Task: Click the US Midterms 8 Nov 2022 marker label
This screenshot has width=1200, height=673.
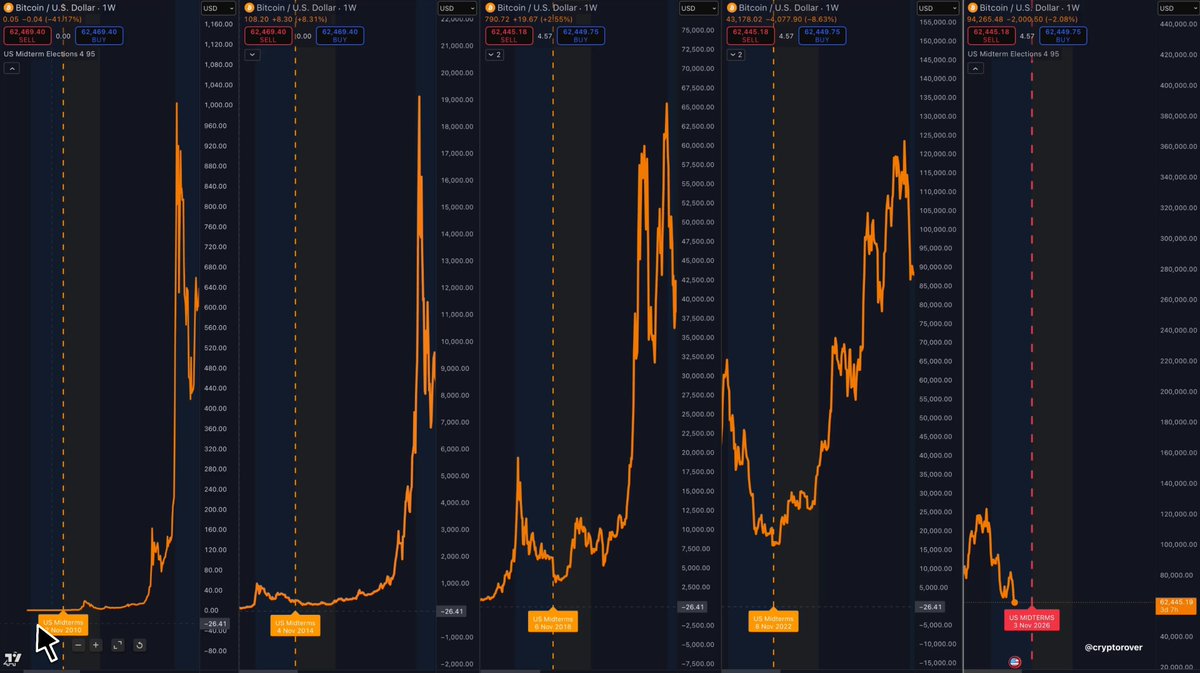Action: (x=773, y=621)
